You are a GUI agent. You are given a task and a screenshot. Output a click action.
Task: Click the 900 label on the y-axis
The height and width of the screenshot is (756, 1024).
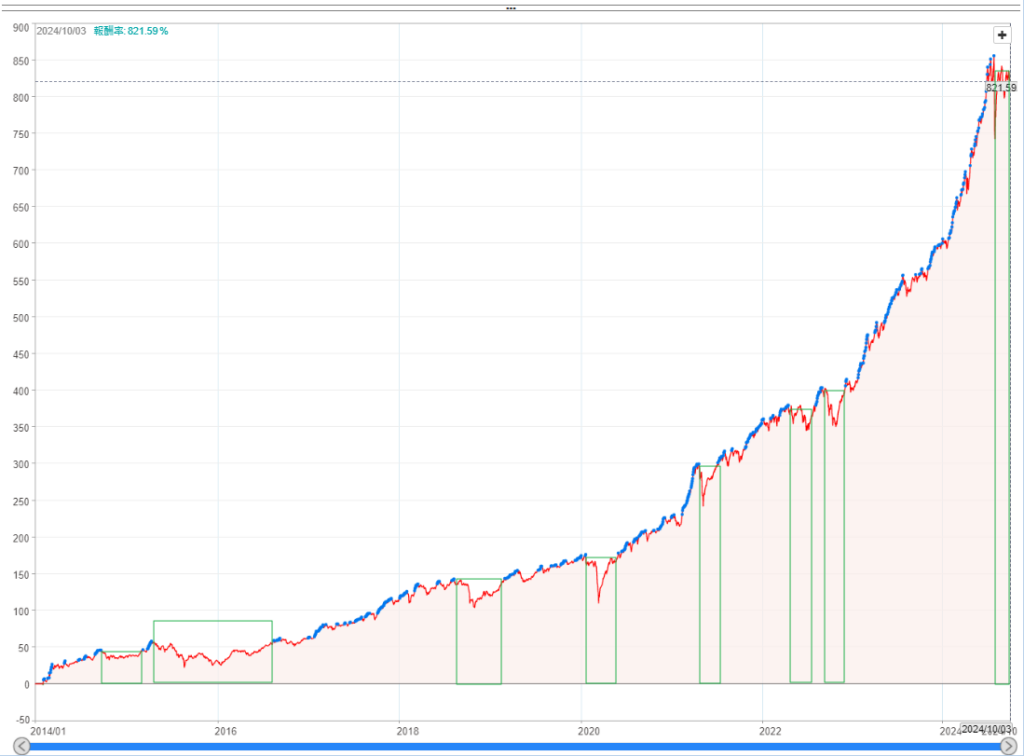pyautogui.click(x=20, y=28)
